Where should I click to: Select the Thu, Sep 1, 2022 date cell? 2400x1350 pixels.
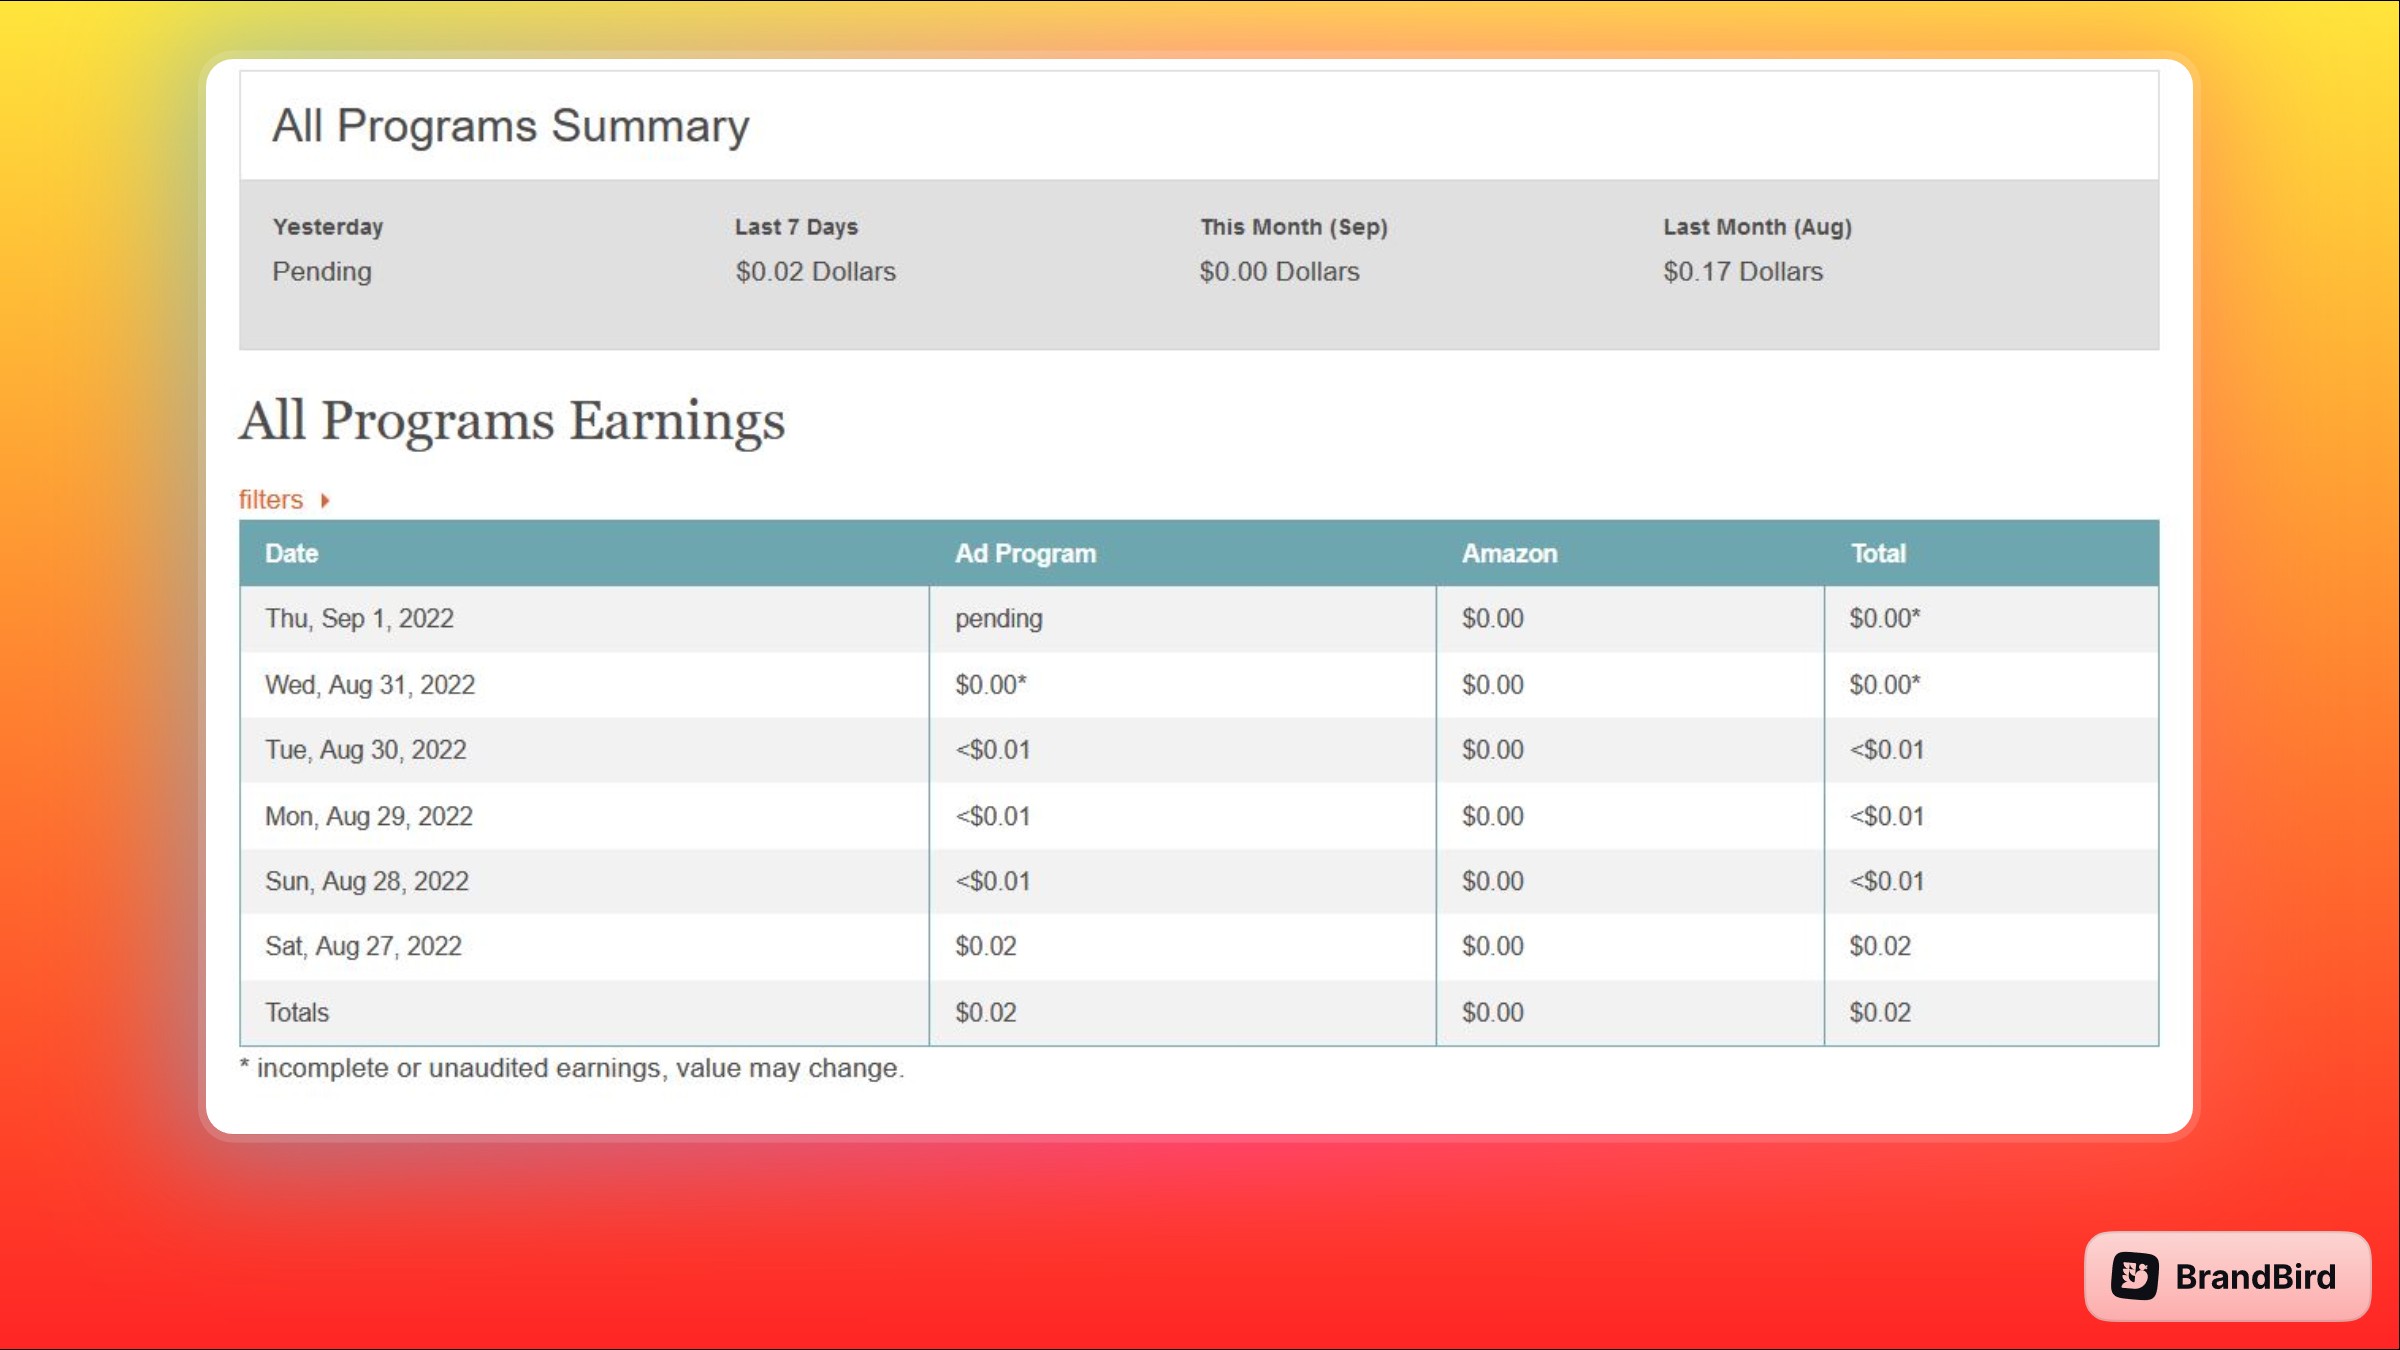359,618
